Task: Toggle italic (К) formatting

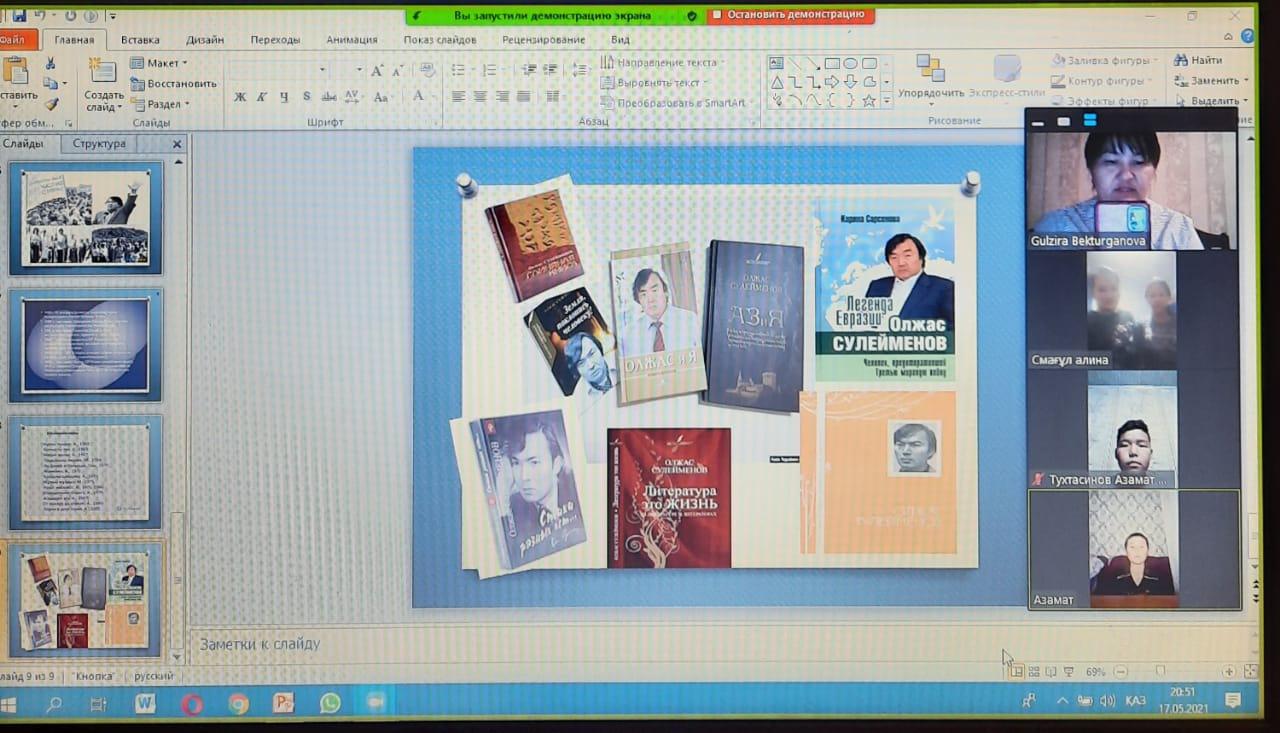Action: pyautogui.click(x=262, y=97)
